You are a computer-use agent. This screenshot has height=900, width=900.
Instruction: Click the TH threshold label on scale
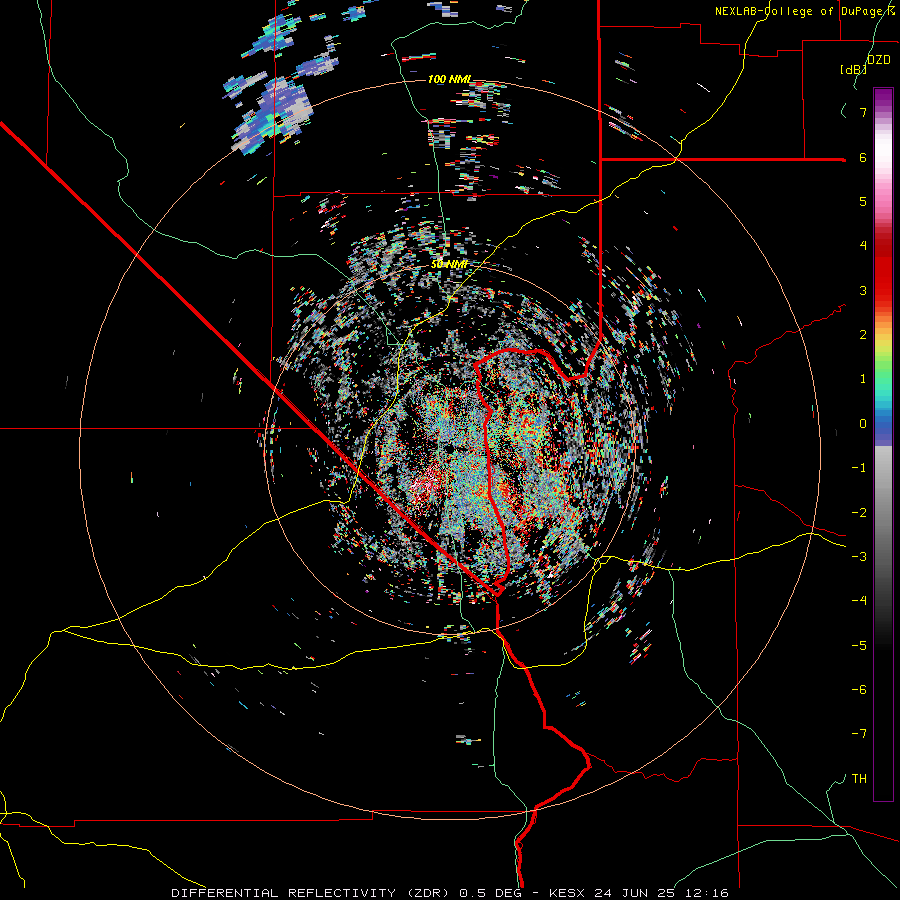tap(859, 778)
